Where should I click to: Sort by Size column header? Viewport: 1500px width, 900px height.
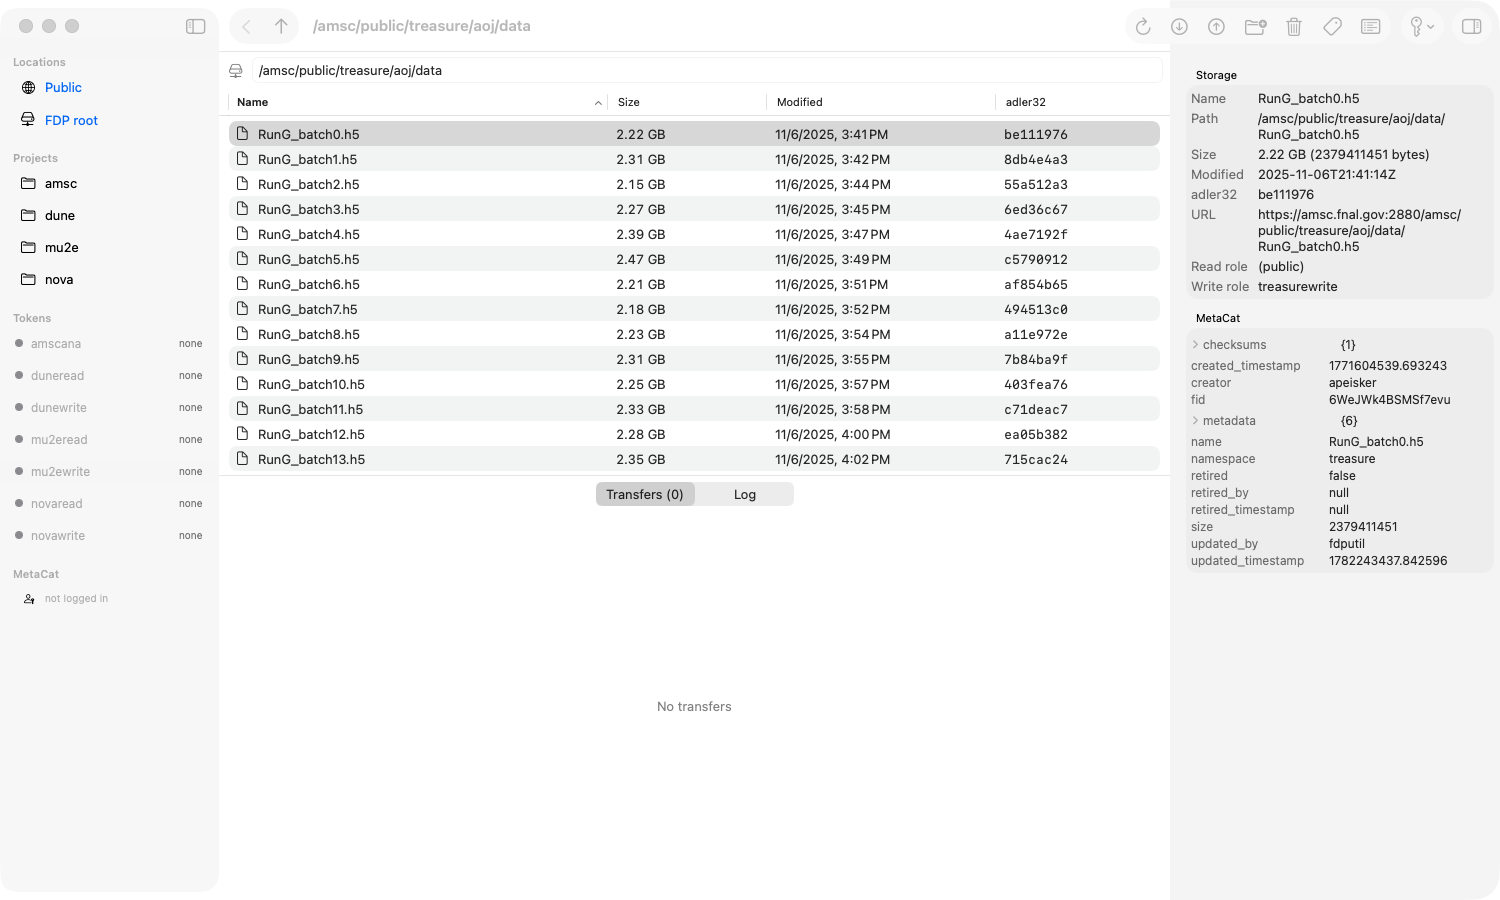pos(687,103)
